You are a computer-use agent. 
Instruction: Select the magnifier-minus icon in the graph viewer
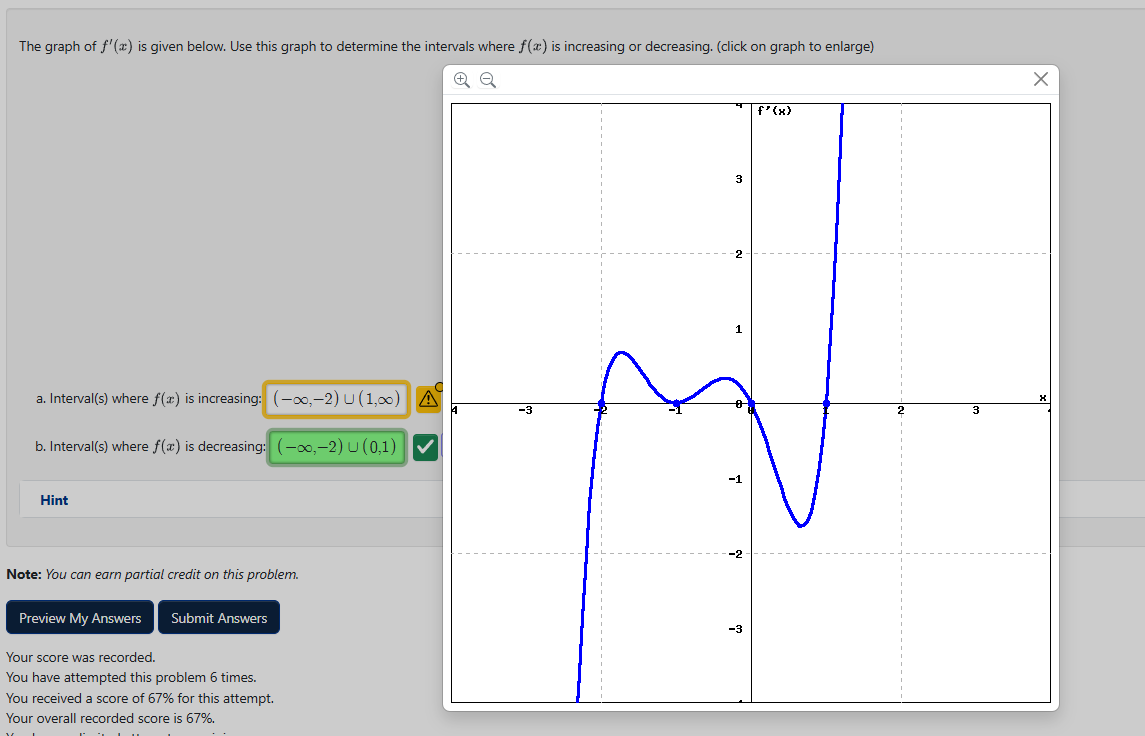click(487, 79)
